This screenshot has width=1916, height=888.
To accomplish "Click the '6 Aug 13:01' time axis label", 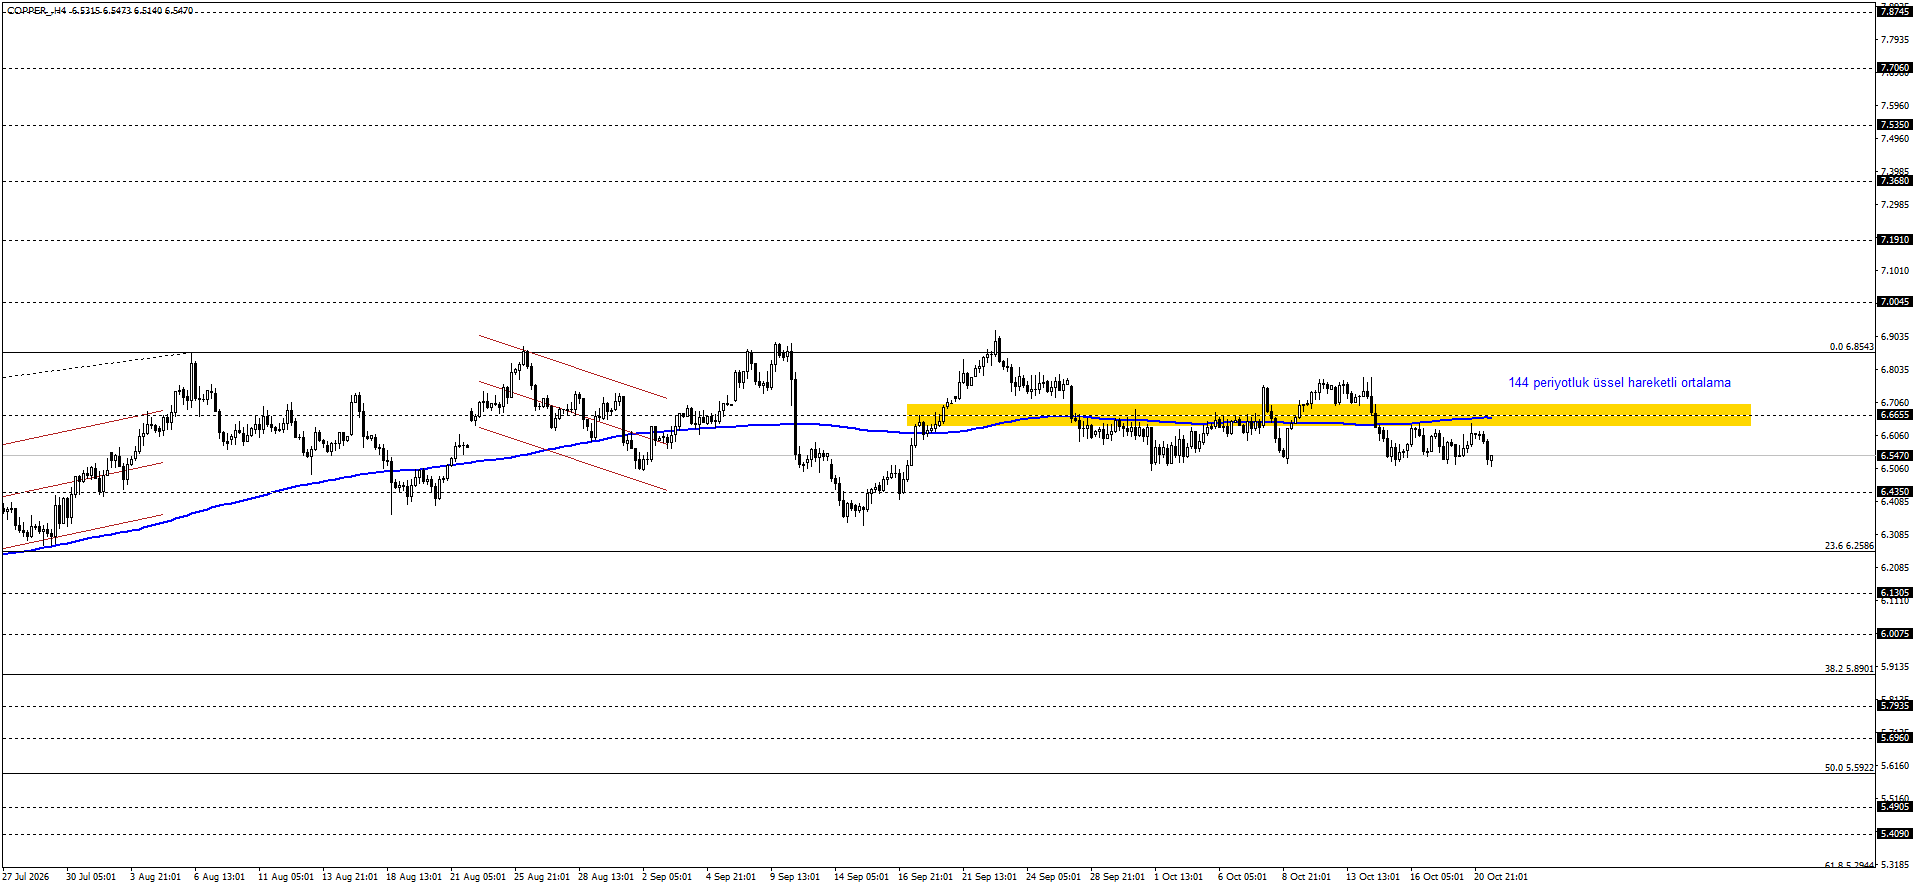I will point(219,877).
